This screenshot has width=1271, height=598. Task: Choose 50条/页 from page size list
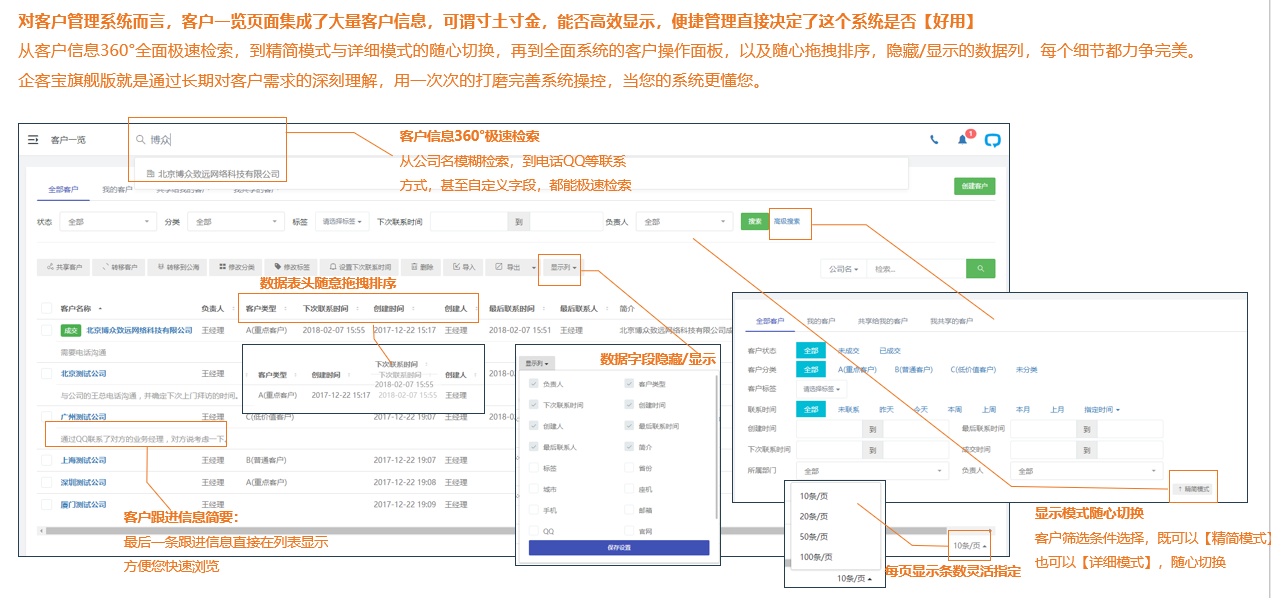tap(813, 536)
